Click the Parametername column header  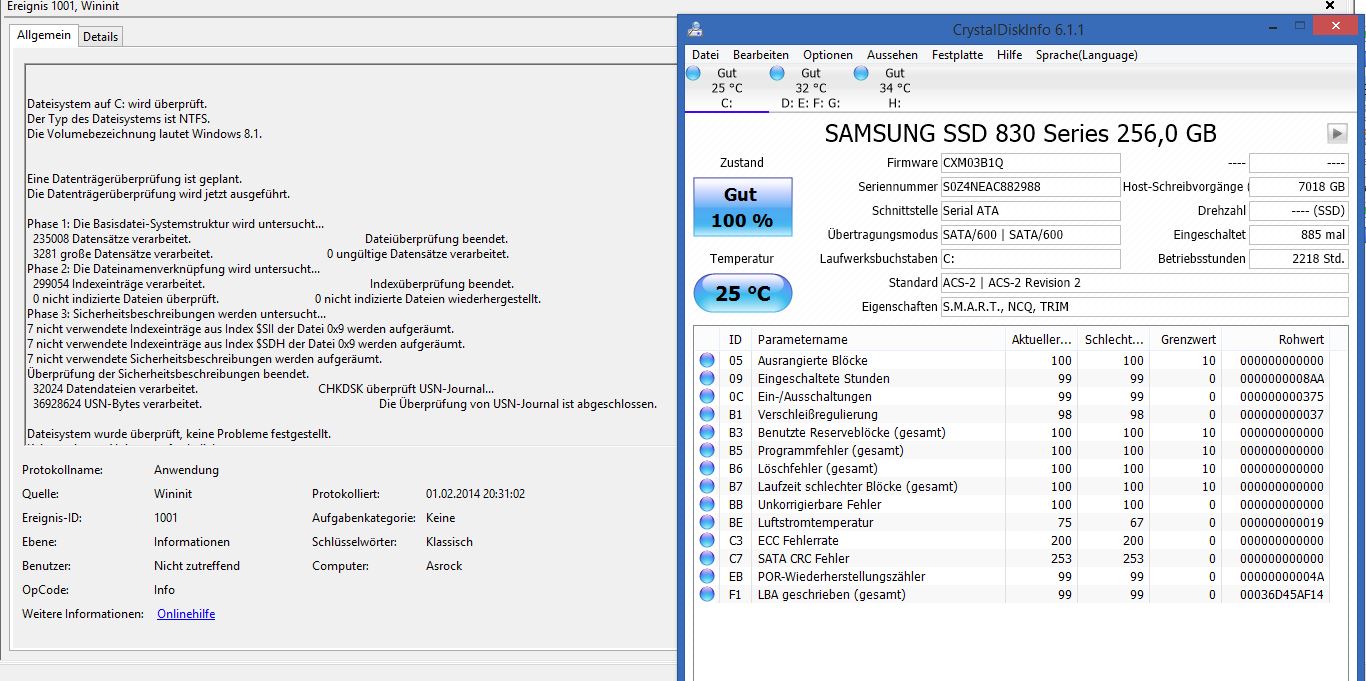click(x=878, y=340)
